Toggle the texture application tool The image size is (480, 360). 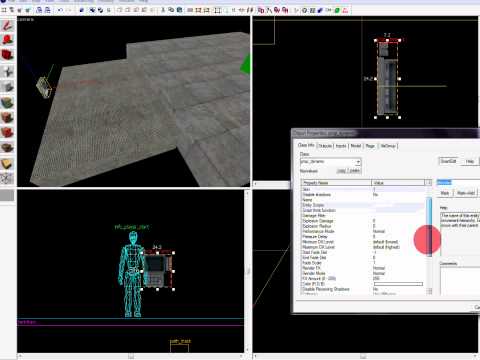coord(7,102)
